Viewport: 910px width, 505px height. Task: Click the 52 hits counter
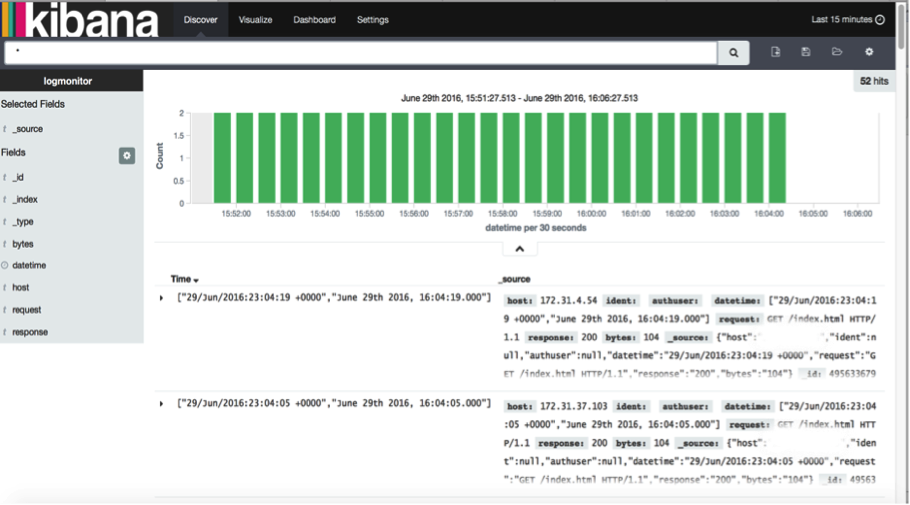coord(873,81)
